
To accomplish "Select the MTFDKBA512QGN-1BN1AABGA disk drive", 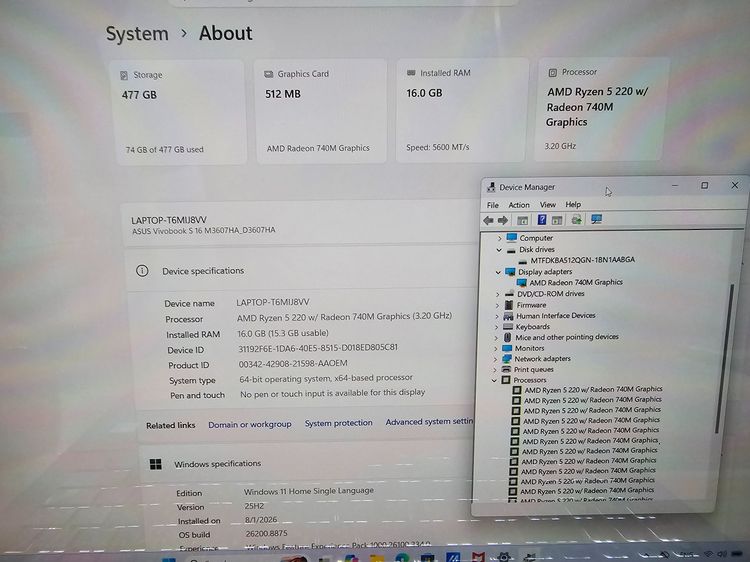I will coord(583,260).
